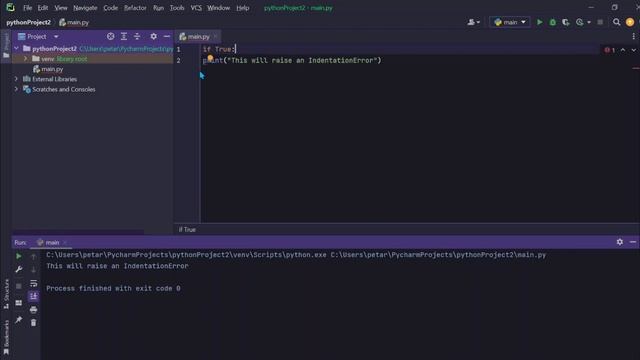
Task: Open Project panel settings gear
Action: click(x=153, y=36)
